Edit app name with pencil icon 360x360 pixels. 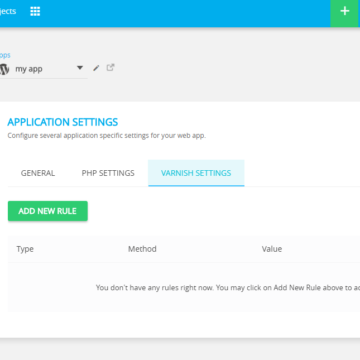coord(96,68)
